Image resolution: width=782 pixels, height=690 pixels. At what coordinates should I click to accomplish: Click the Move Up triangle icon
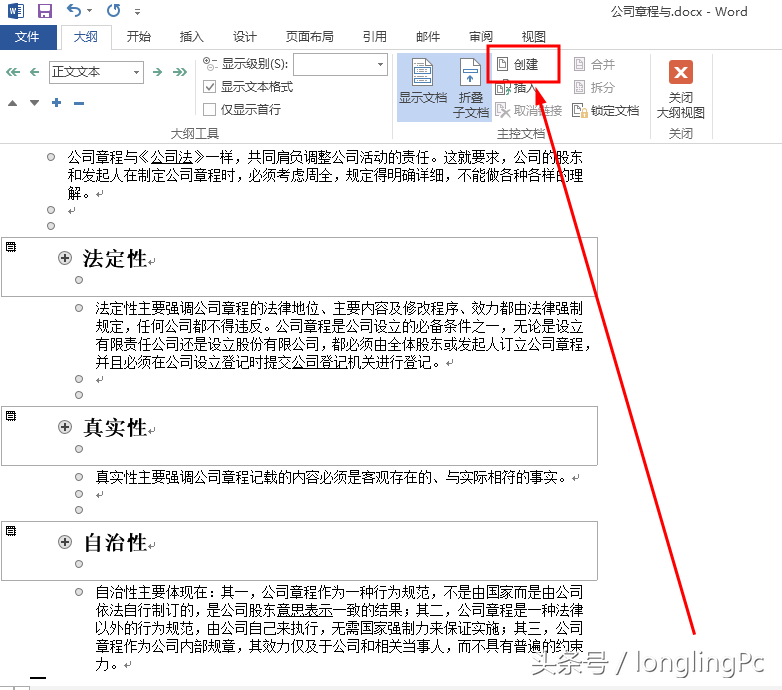pyautogui.click(x=12, y=103)
